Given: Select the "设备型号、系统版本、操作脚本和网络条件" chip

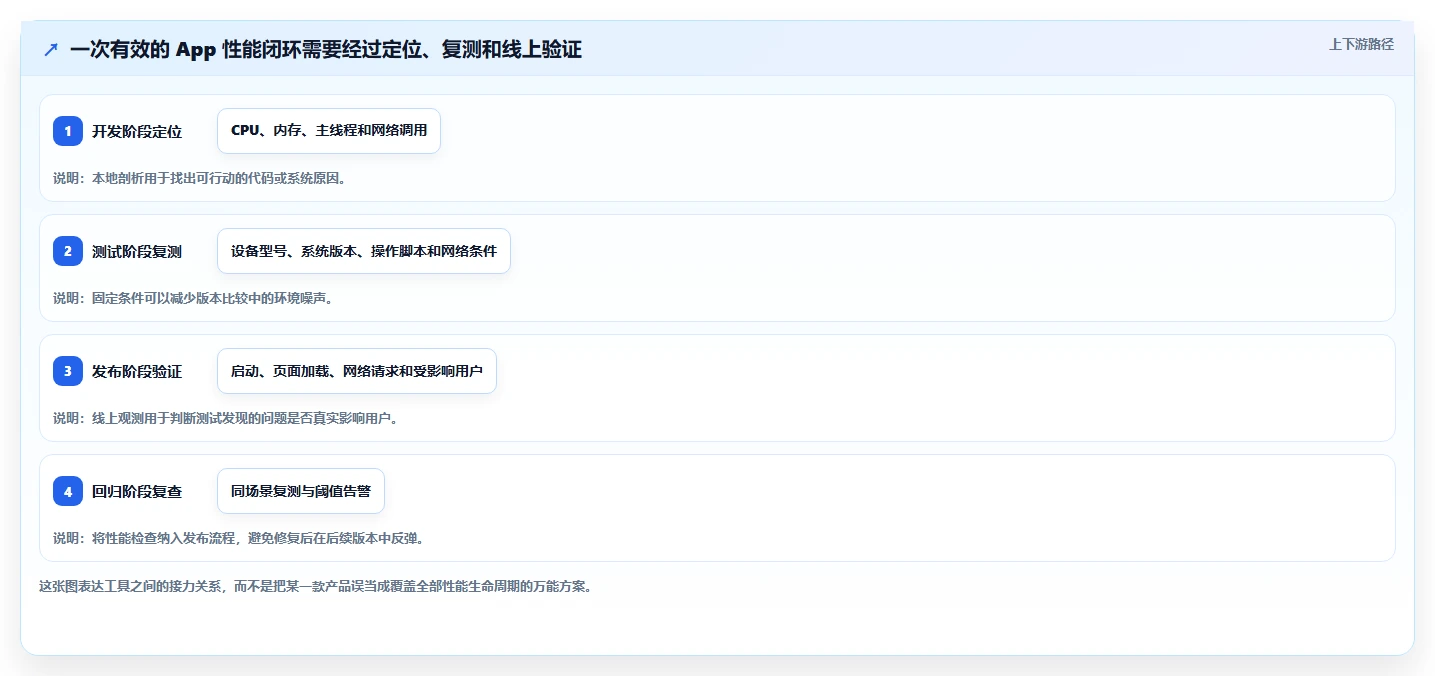Looking at the screenshot, I should pos(364,251).
